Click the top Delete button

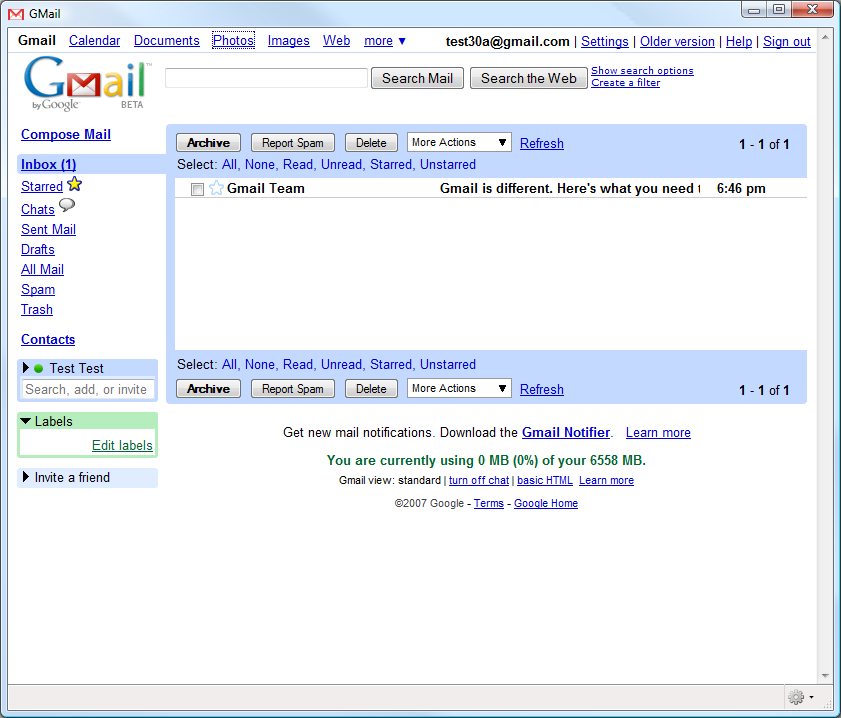(x=371, y=143)
